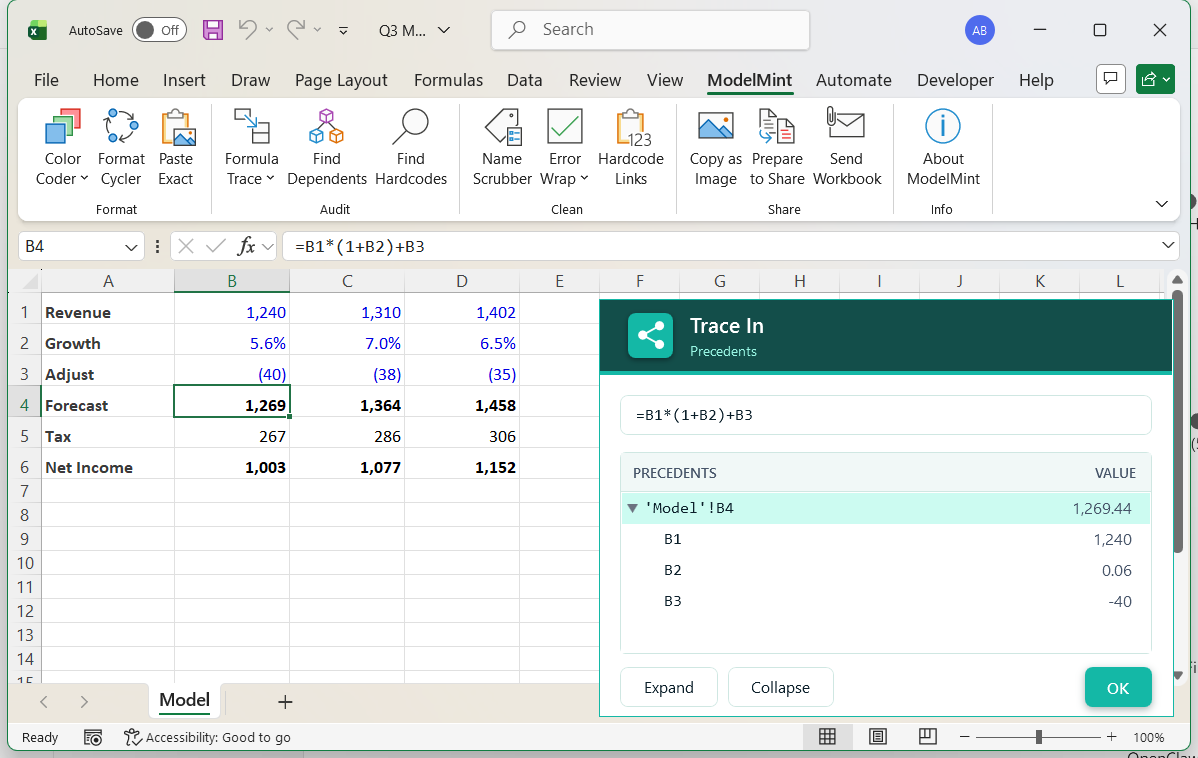
Task: Switch to the Developer tab
Action: pos(955,80)
